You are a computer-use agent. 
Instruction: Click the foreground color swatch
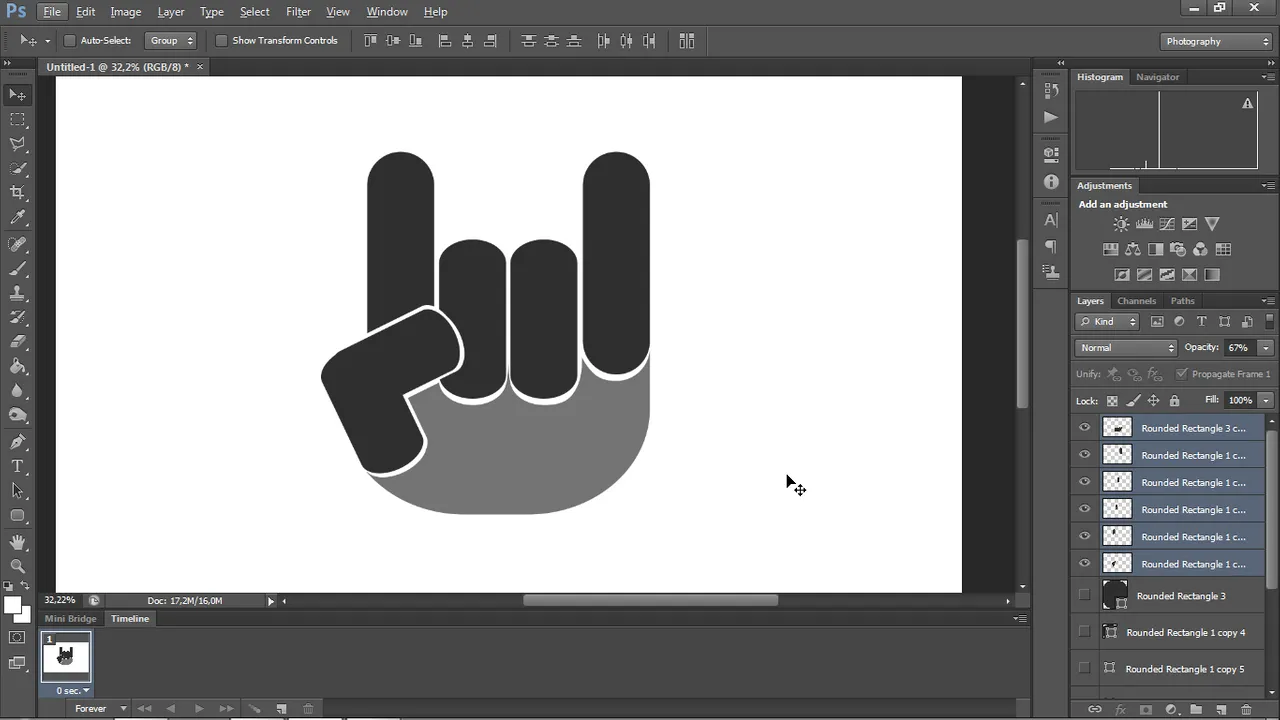(13, 605)
